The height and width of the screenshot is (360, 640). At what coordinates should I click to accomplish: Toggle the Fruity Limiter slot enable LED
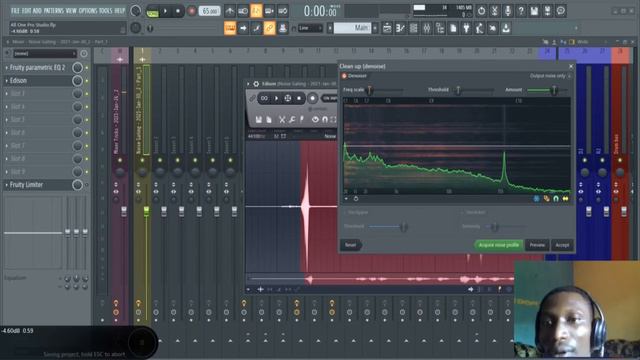pos(87,185)
